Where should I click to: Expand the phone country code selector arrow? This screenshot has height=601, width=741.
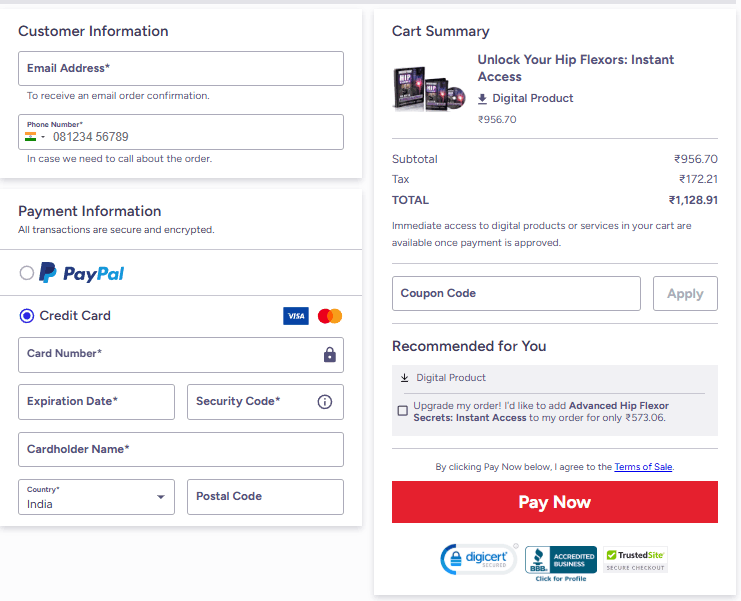pos(43,137)
